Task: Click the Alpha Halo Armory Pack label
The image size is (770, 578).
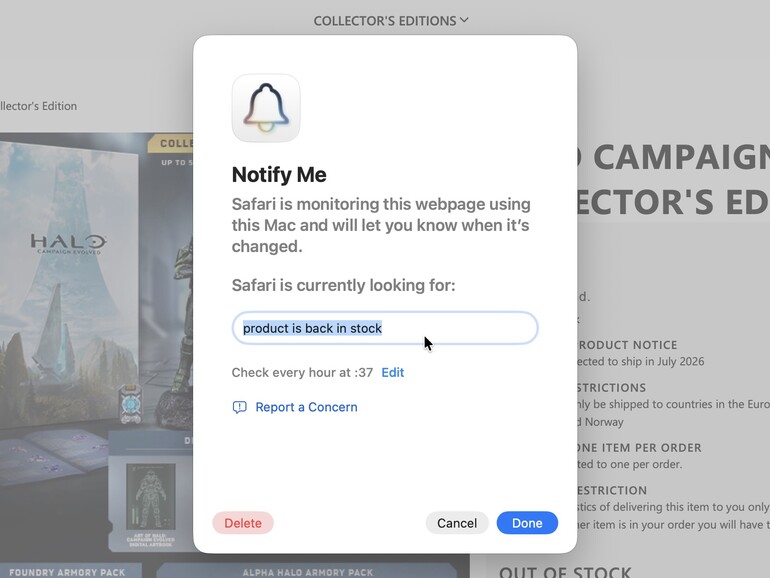Action: point(307,572)
